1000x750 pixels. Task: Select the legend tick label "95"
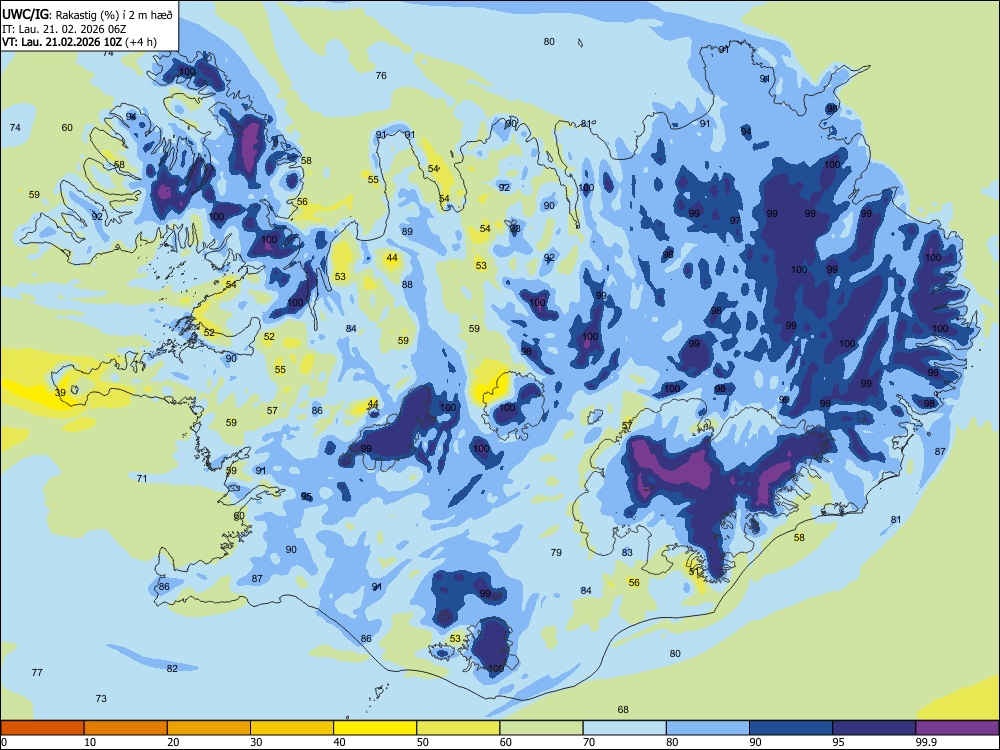838,742
